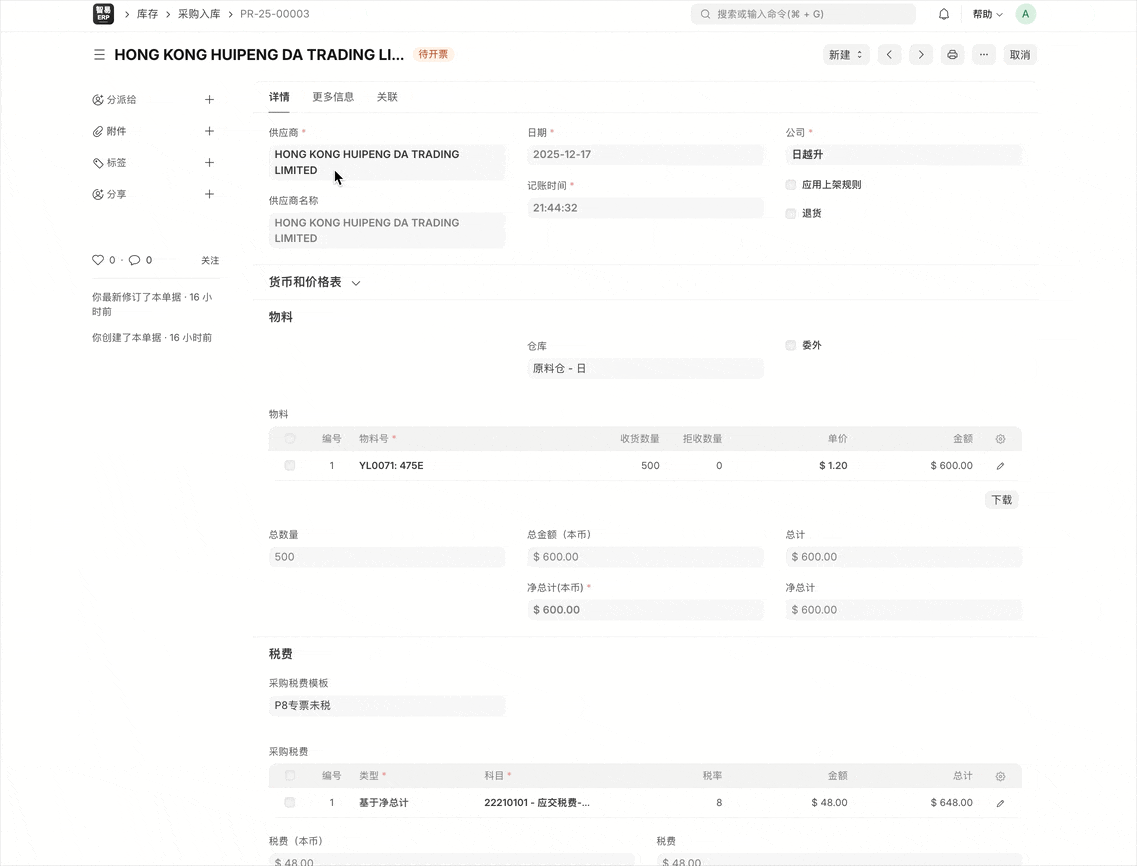Image resolution: width=1137 pixels, height=866 pixels.
Task: Click the heart like icon
Action: click(x=98, y=260)
